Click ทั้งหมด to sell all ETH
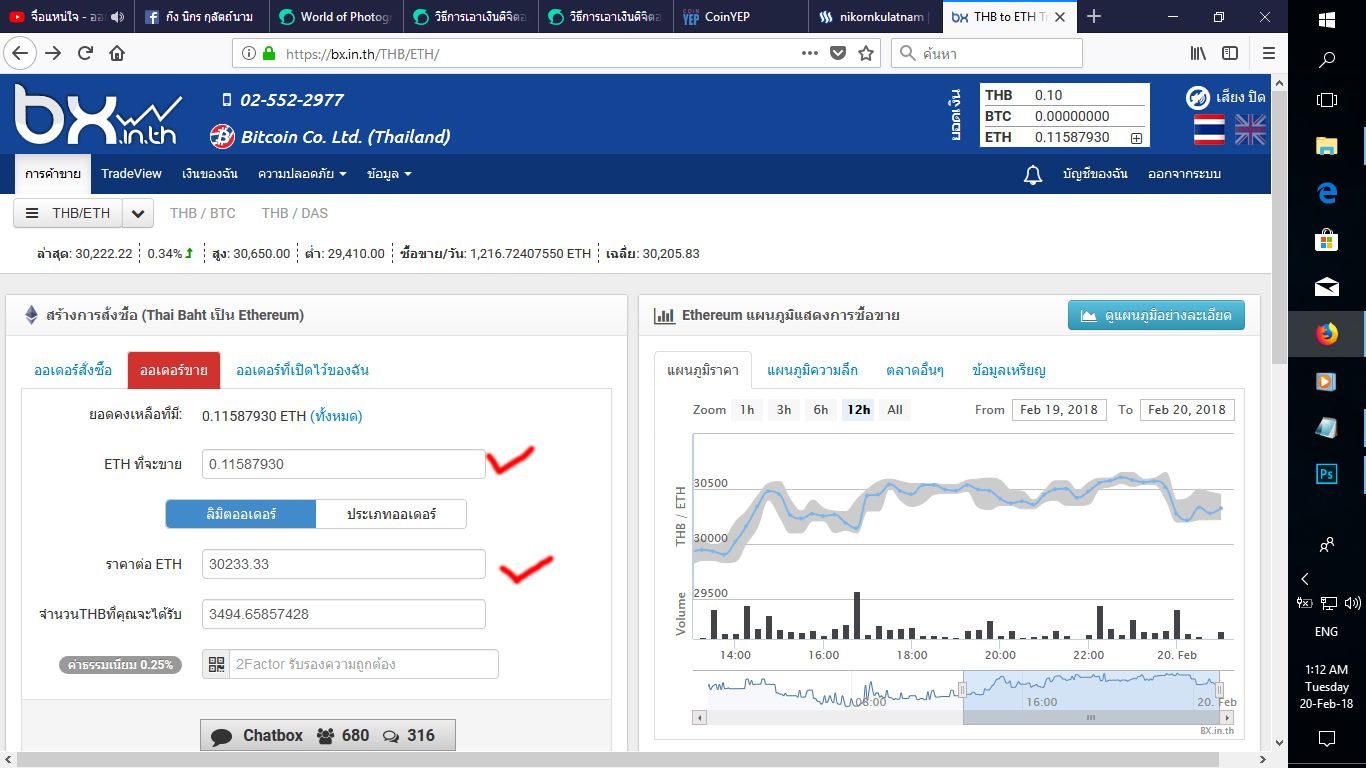 click(337, 416)
